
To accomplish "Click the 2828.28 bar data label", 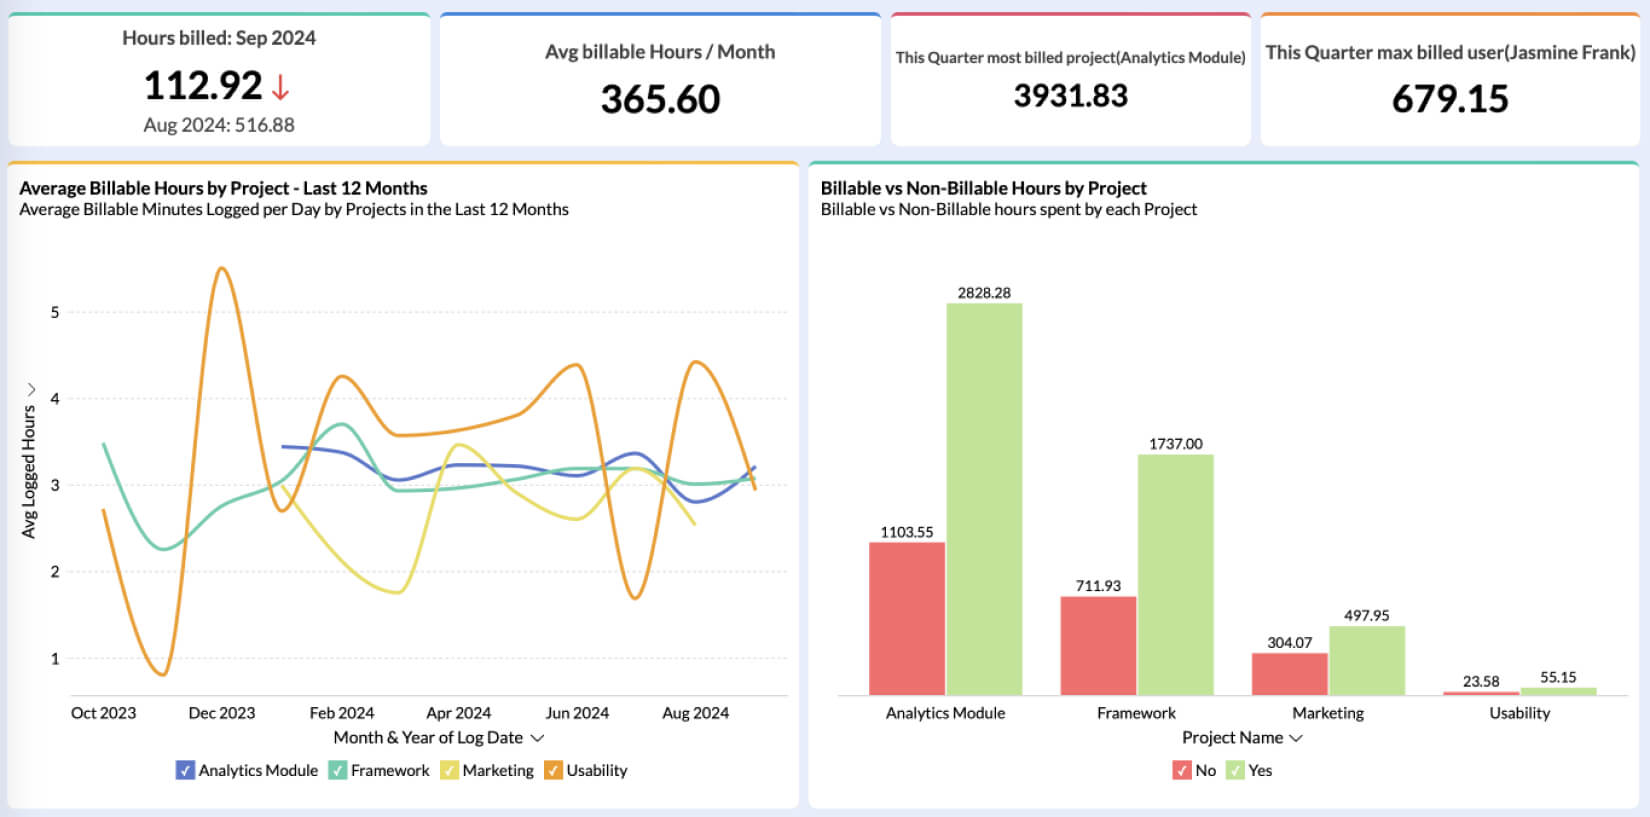I will pos(984,293).
